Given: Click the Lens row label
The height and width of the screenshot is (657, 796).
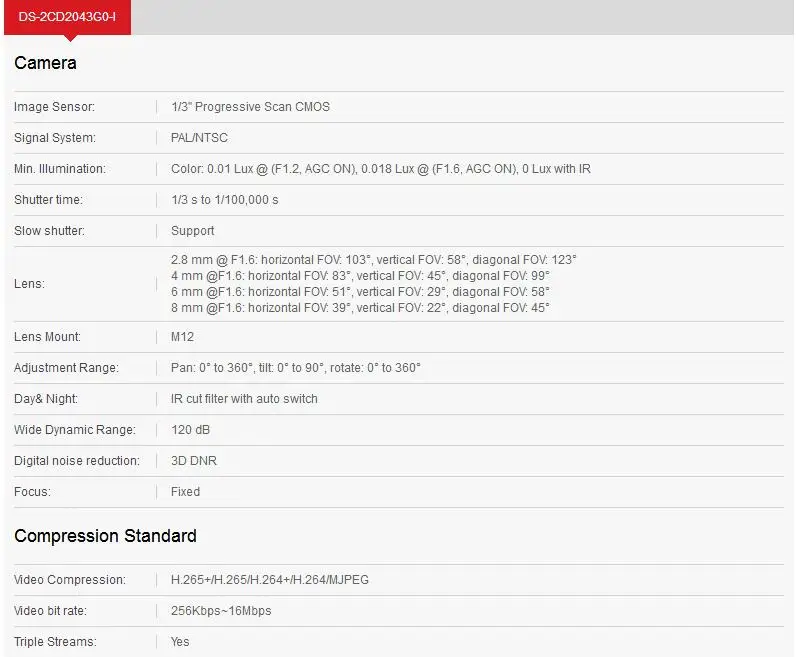Looking at the screenshot, I should [x=29, y=284].
